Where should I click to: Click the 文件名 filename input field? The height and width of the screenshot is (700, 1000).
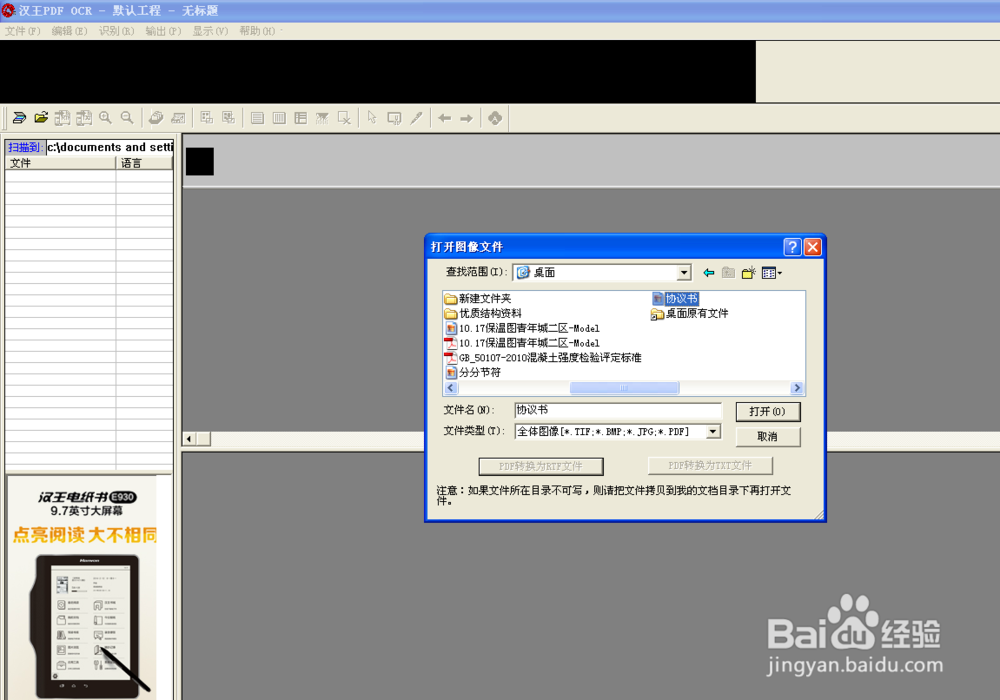tap(618, 410)
